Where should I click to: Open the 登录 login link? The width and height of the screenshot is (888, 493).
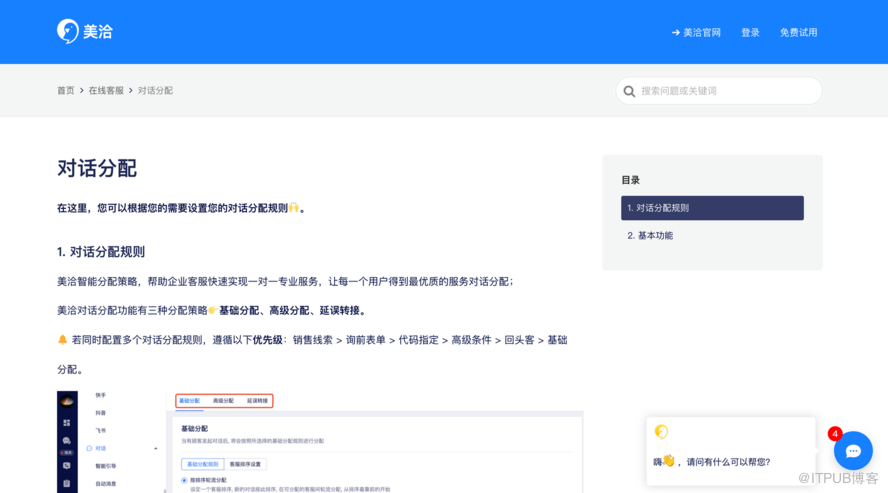[750, 33]
